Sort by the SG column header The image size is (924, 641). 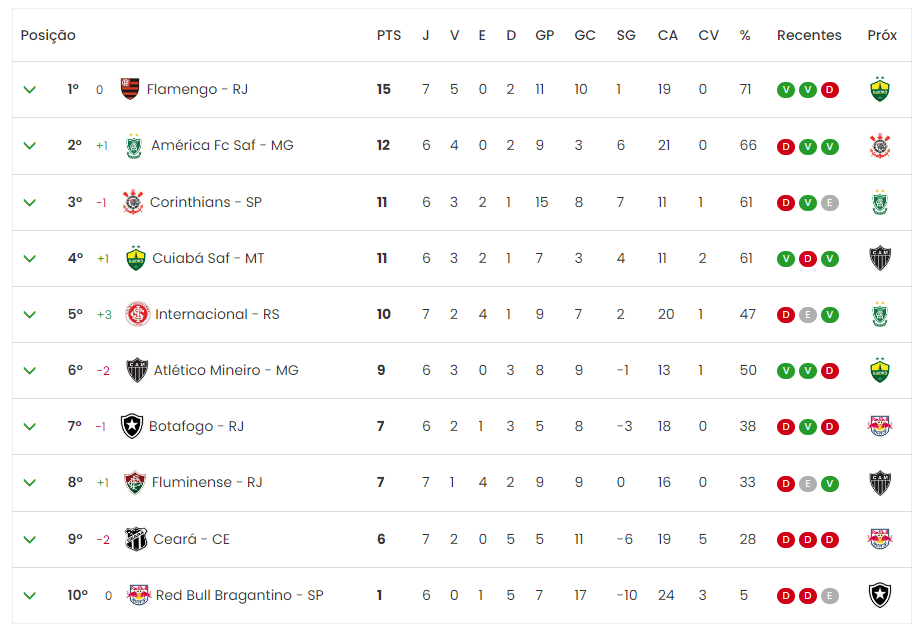coord(626,35)
